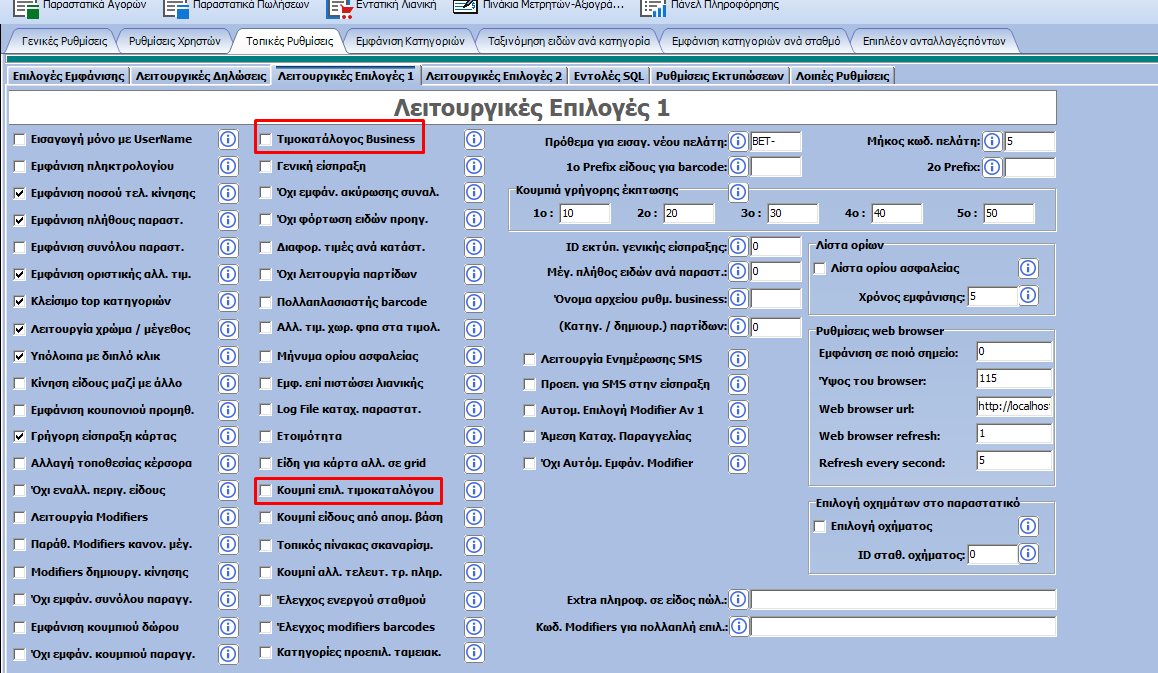Image resolution: width=1158 pixels, height=673 pixels.
Task: Enable Γενική είσπραξη checkbox
Action: 265,166
